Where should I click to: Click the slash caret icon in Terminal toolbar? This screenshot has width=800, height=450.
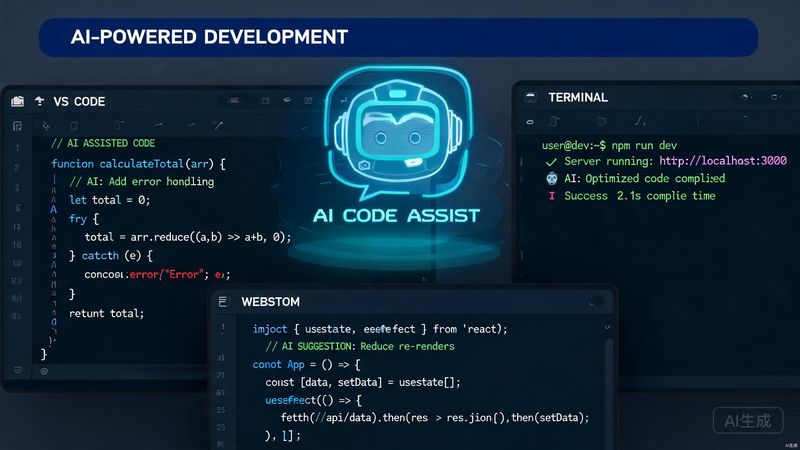pyautogui.click(x=640, y=121)
